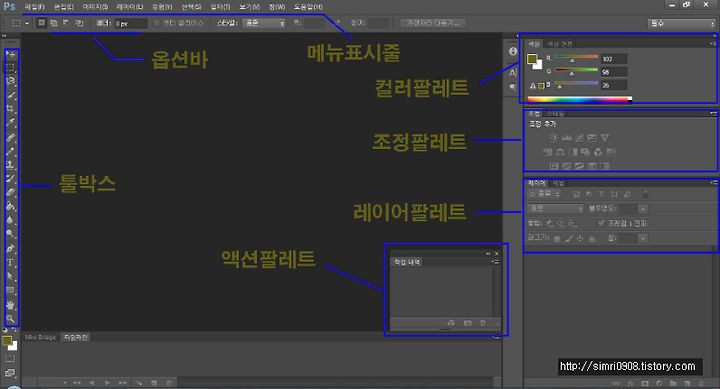Screen dimensions: 720x389
Task: Open the workspace switcher dropdown
Action: point(681,23)
